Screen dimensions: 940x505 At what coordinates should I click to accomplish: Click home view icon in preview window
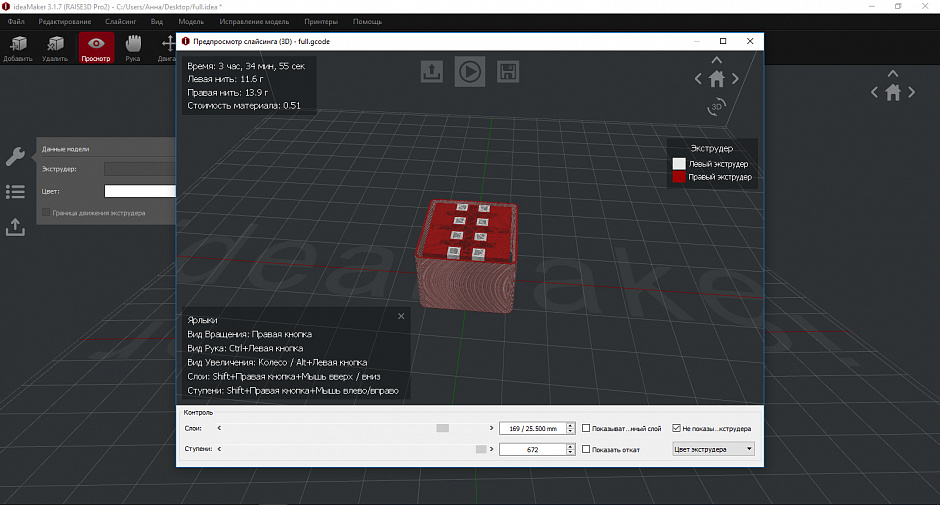(x=716, y=79)
